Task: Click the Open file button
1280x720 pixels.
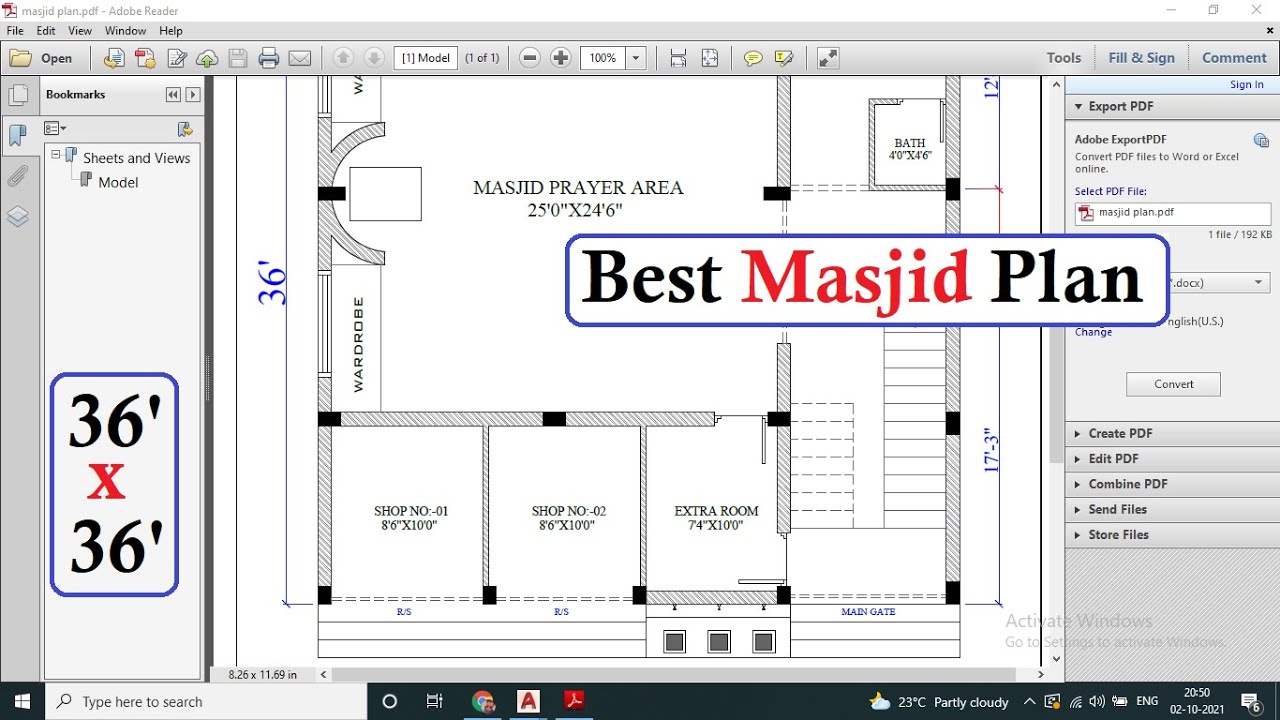Action: pos(41,58)
